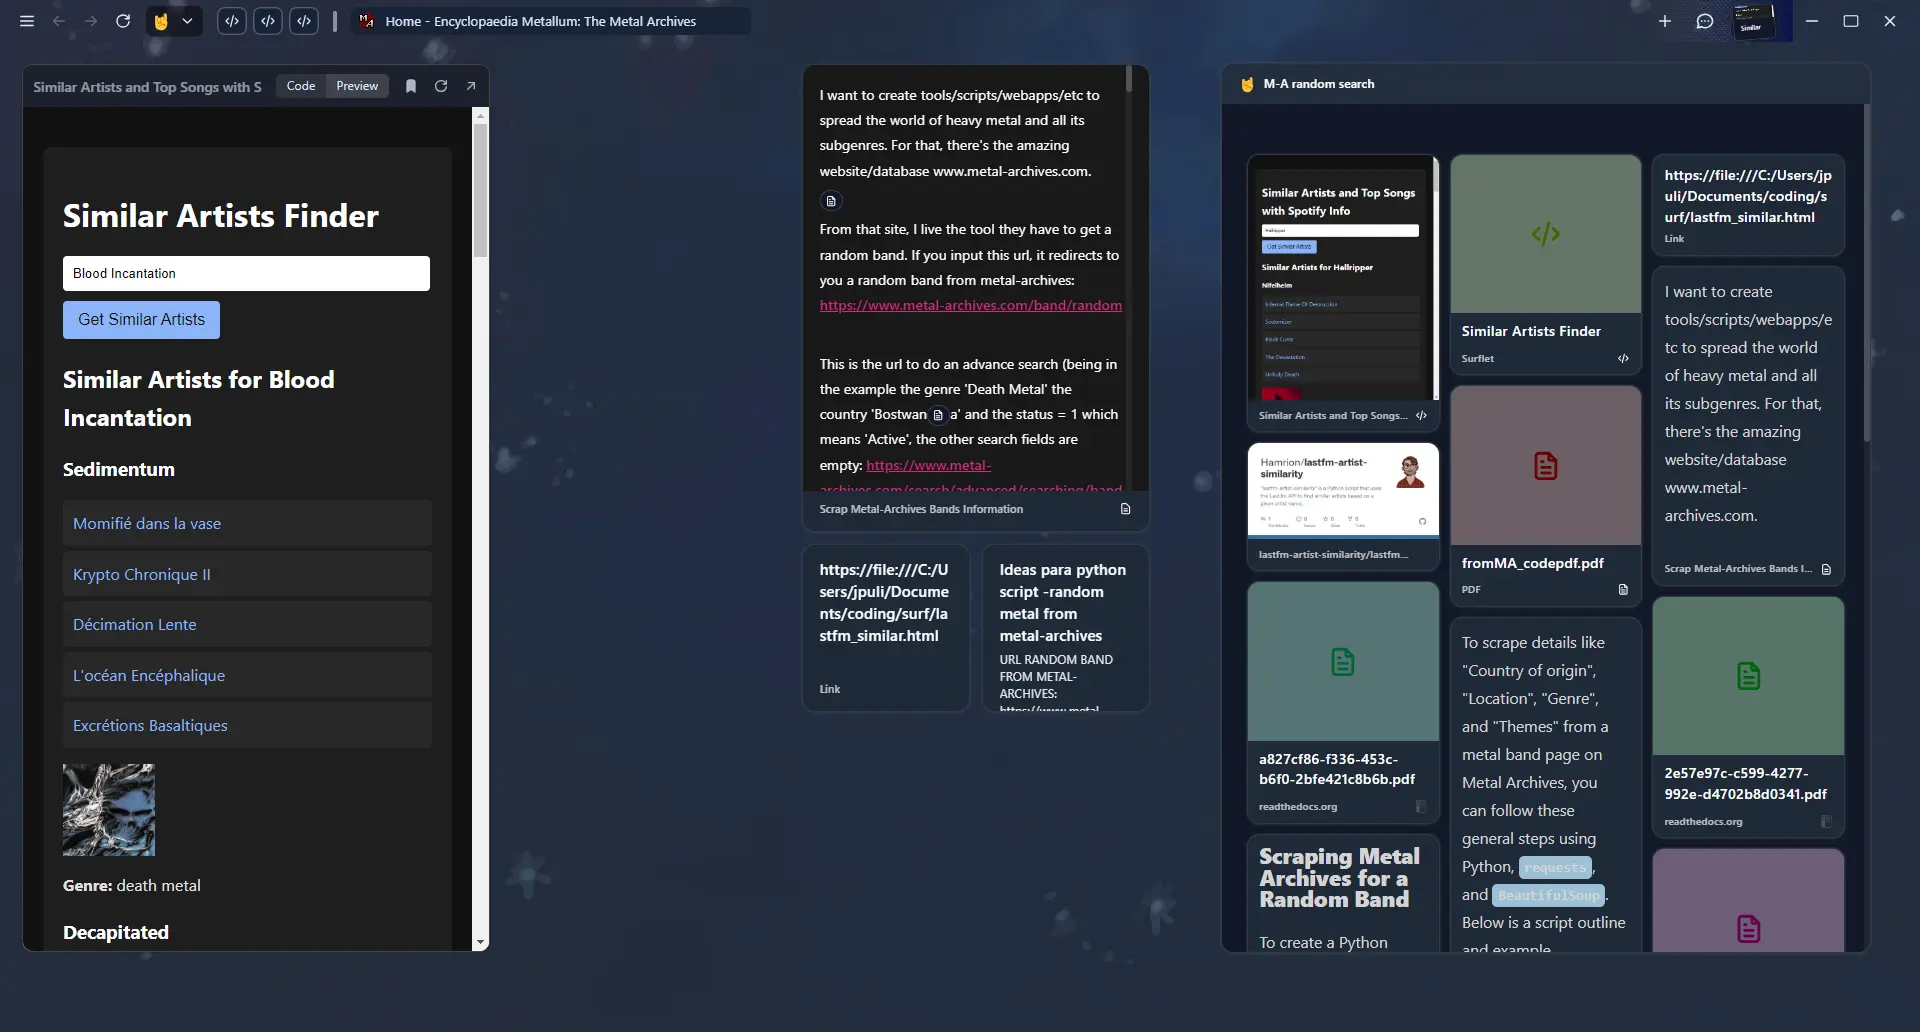The height and width of the screenshot is (1032, 1920).
Task: Go forward to next page
Action: (91, 21)
